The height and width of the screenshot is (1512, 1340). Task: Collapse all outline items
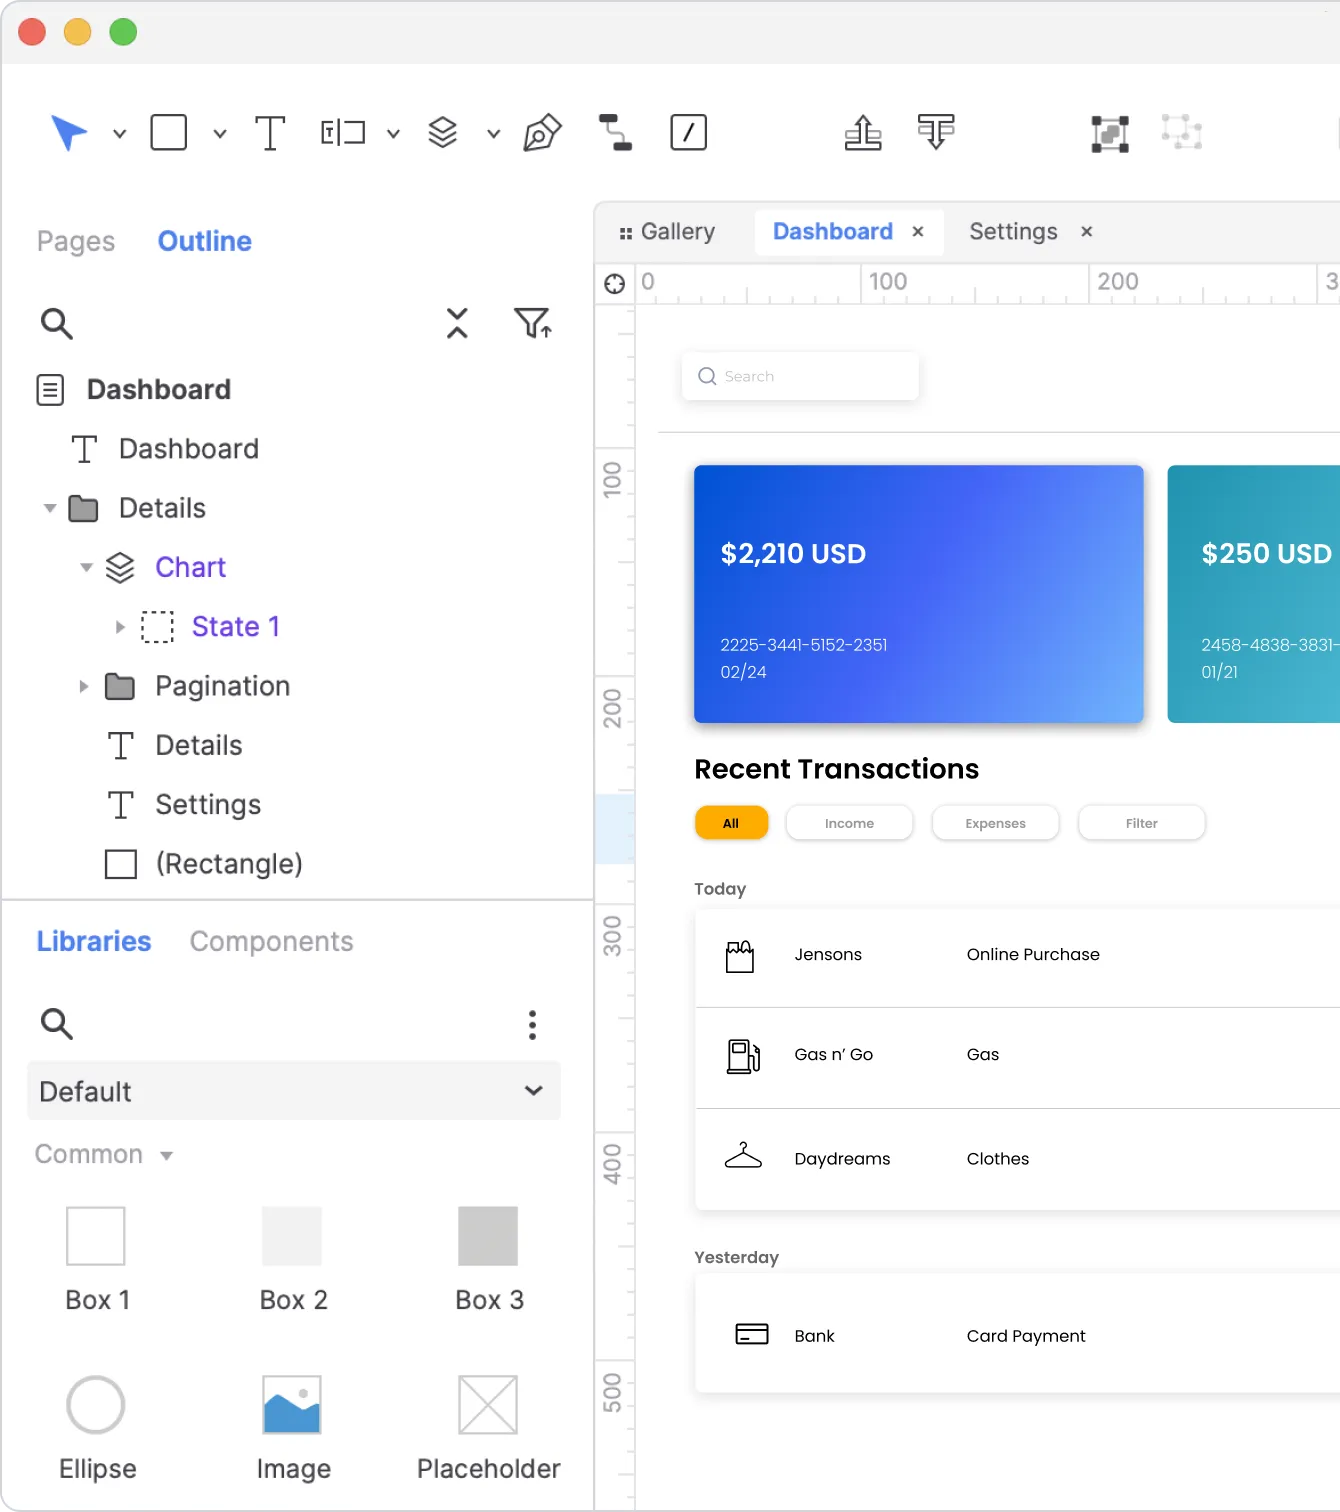[457, 323]
